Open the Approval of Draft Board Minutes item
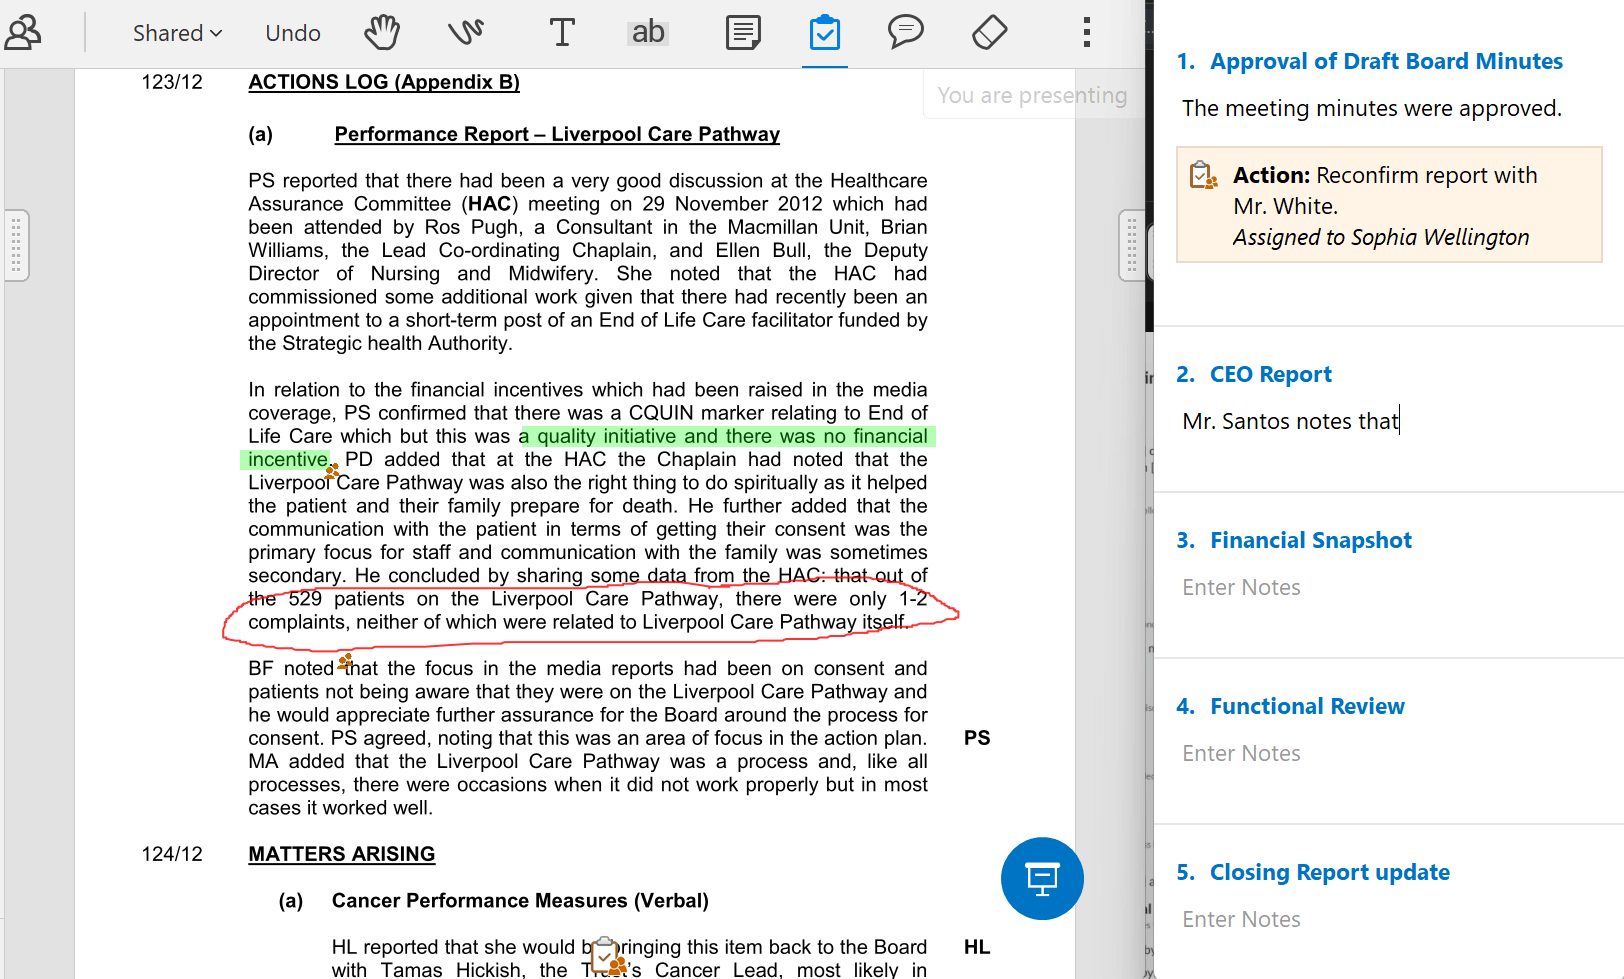 tap(1385, 61)
